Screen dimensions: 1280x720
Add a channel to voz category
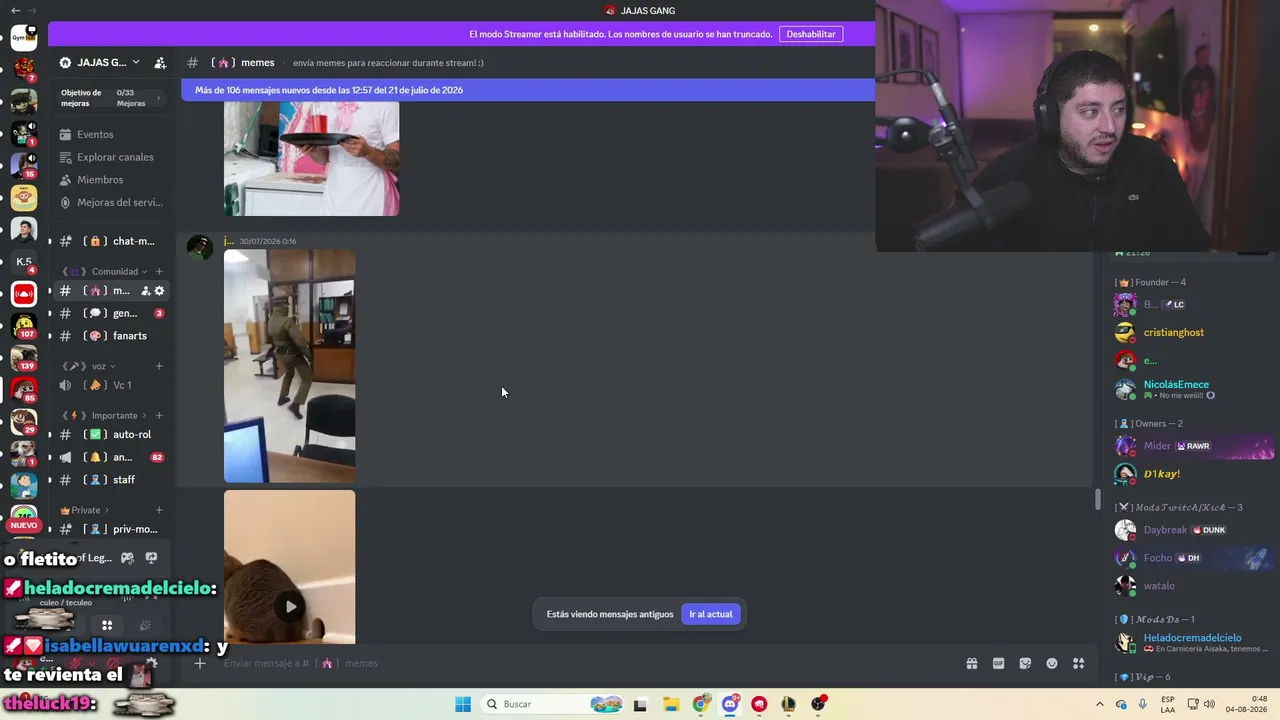pyautogui.click(x=159, y=366)
